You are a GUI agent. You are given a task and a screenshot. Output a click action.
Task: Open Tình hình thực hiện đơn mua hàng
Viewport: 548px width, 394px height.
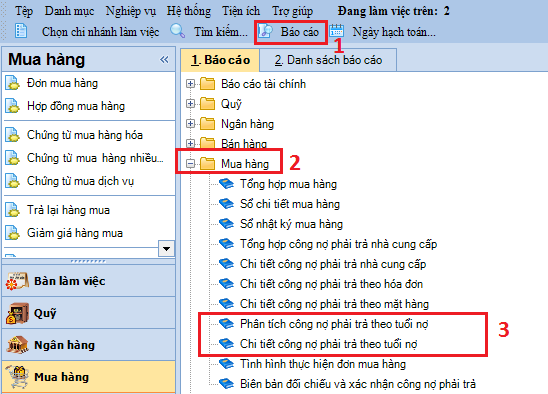(323, 364)
